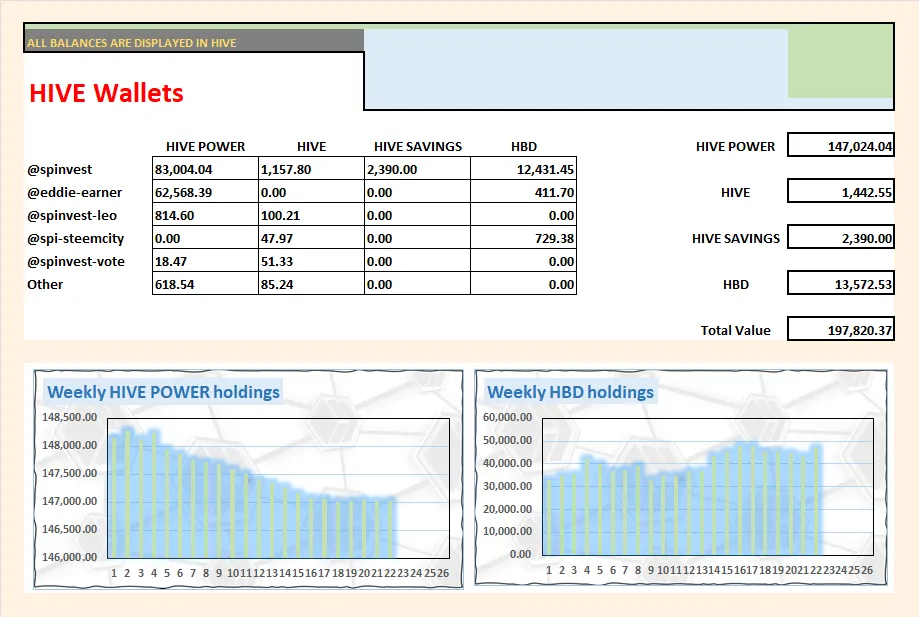This screenshot has width=919, height=617.
Task: Click the Weekly HIVE POWER holdings chart title
Action: [x=164, y=392]
